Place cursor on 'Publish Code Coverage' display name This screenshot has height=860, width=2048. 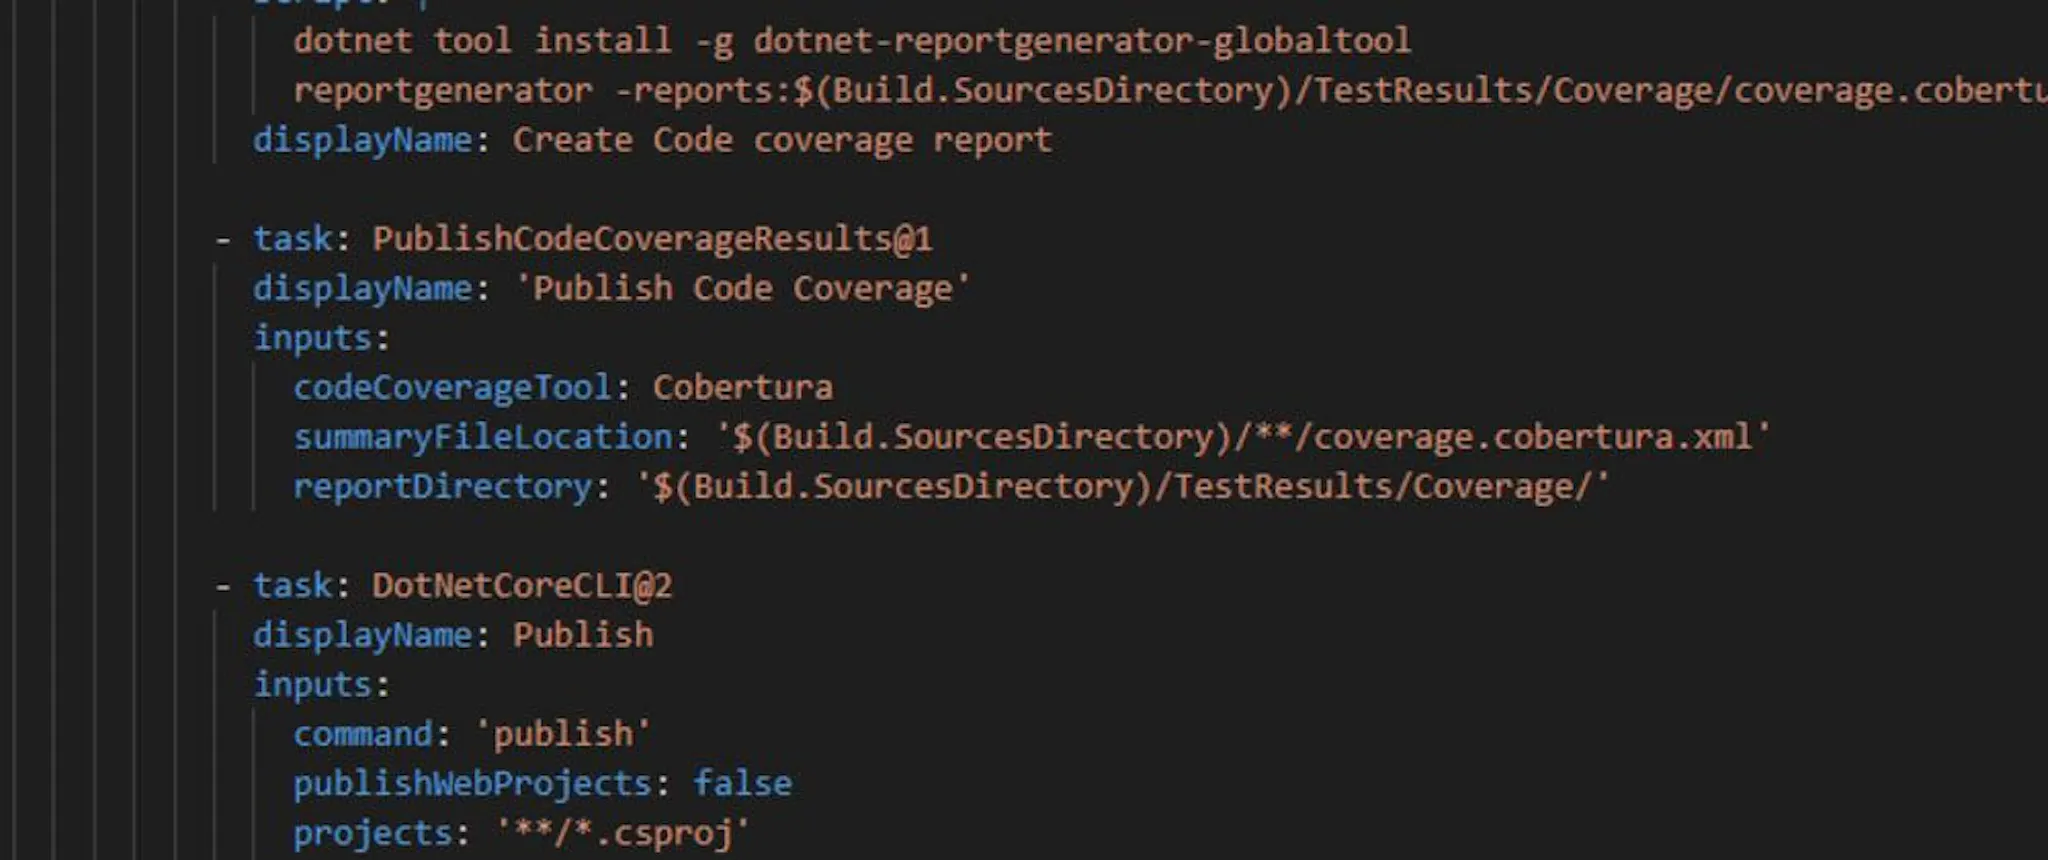(742, 289)
